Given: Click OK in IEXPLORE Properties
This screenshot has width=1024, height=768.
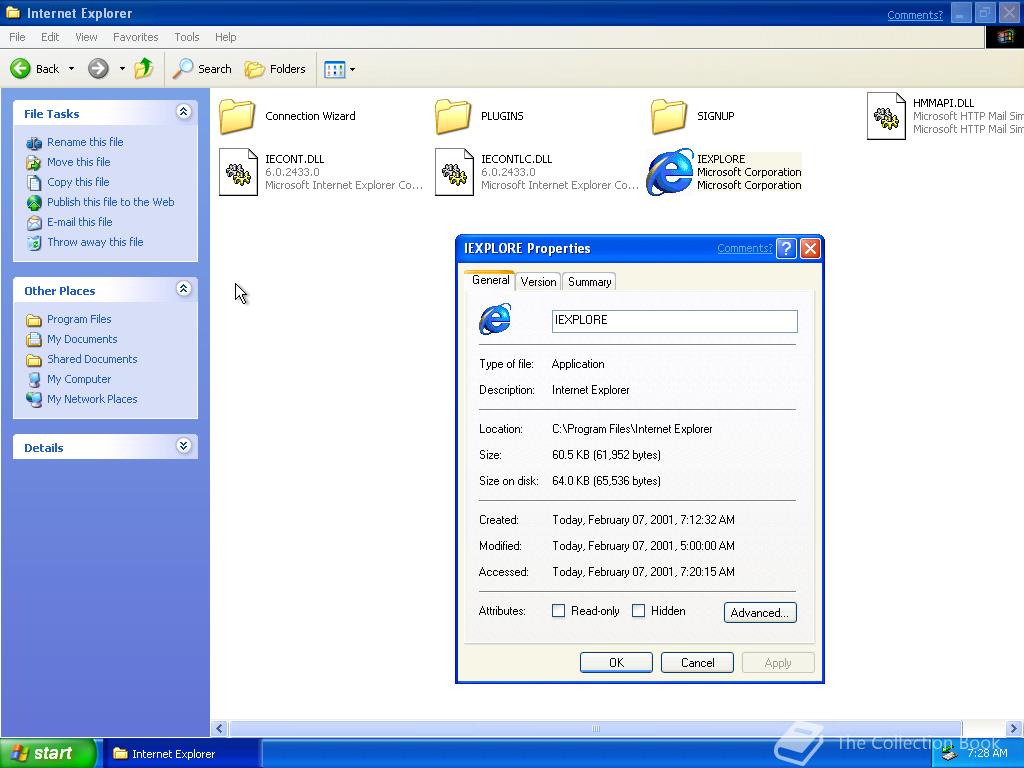Looking at the screenshot, I should click(x=616, y=662).
